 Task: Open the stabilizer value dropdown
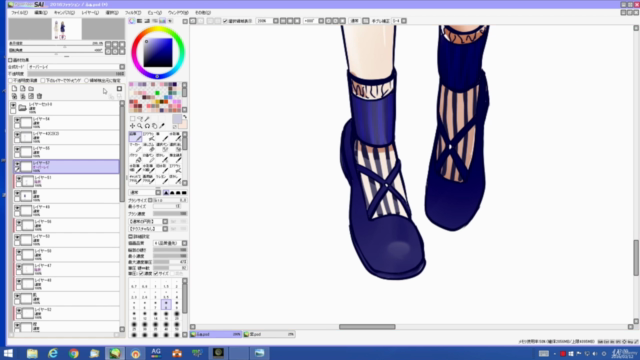point(404,21)
